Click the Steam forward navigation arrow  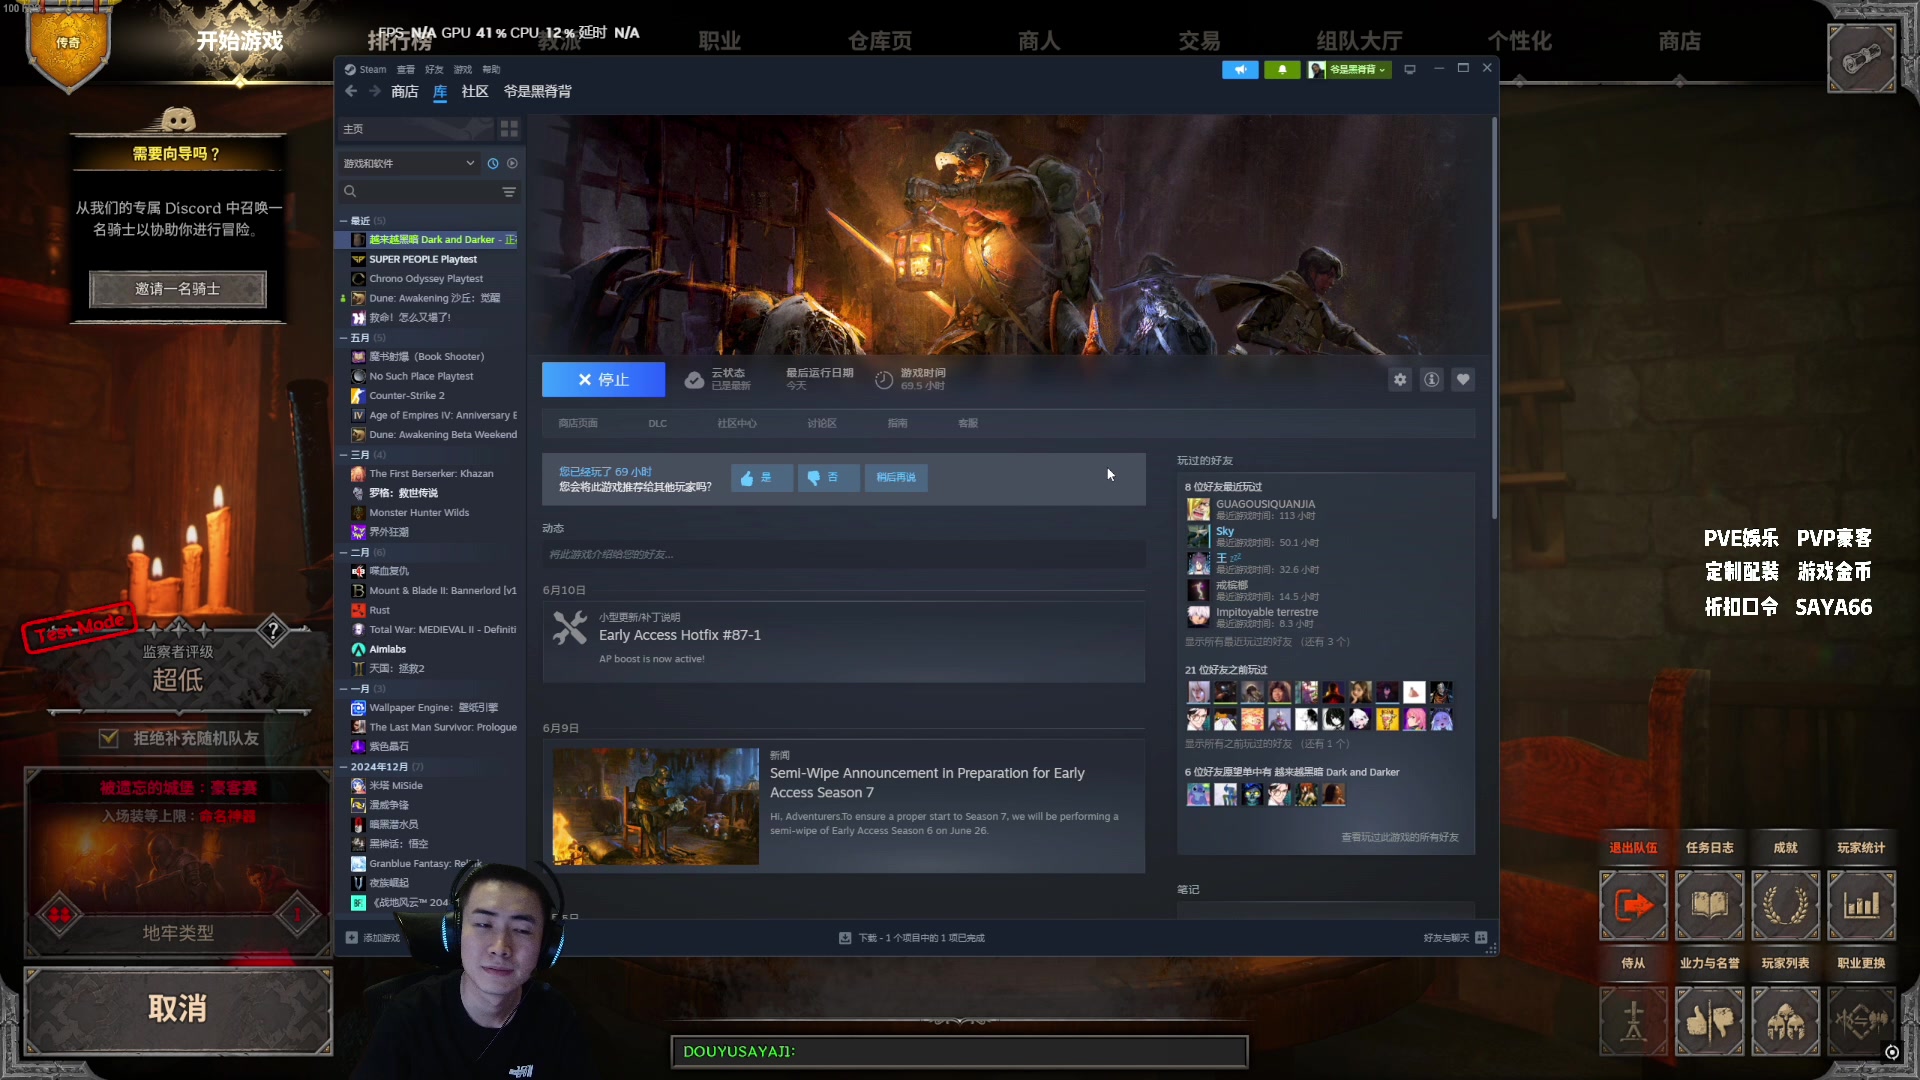(x=374, y=91)
